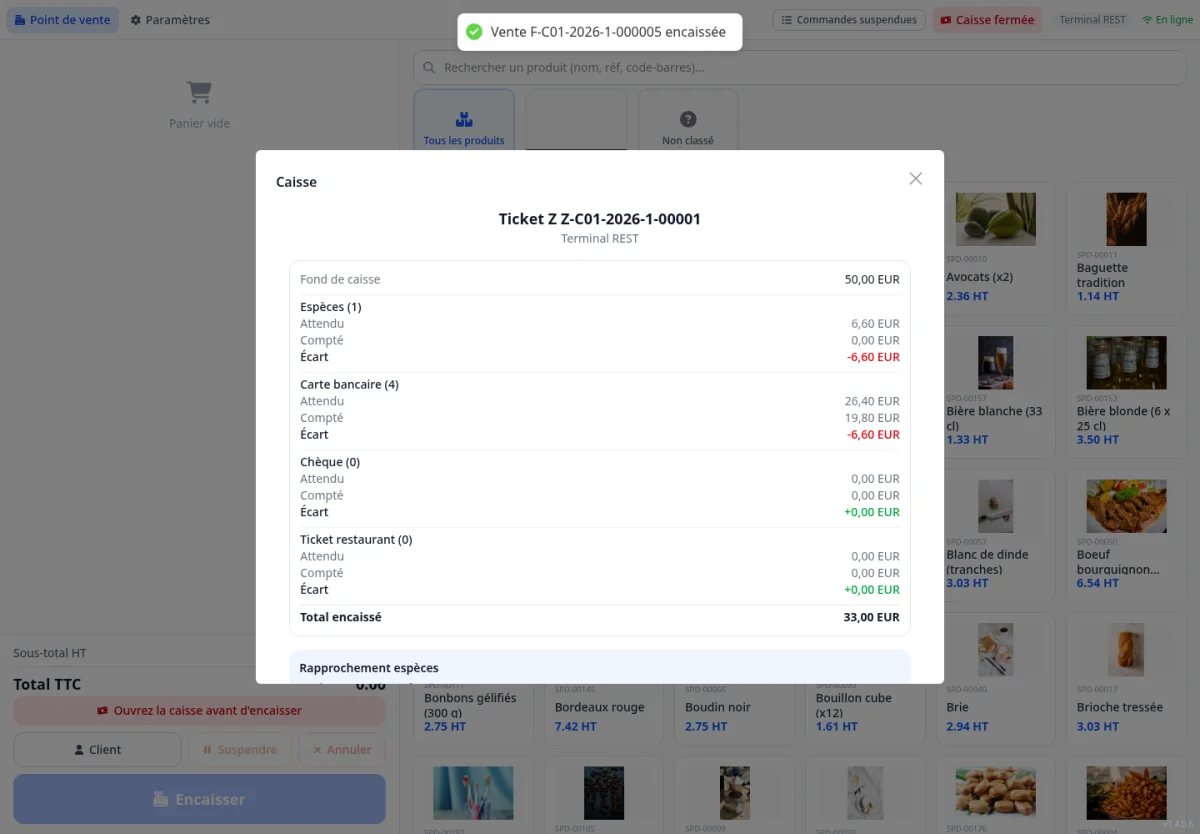Open Commandes suspendues list

coord(849,20)
